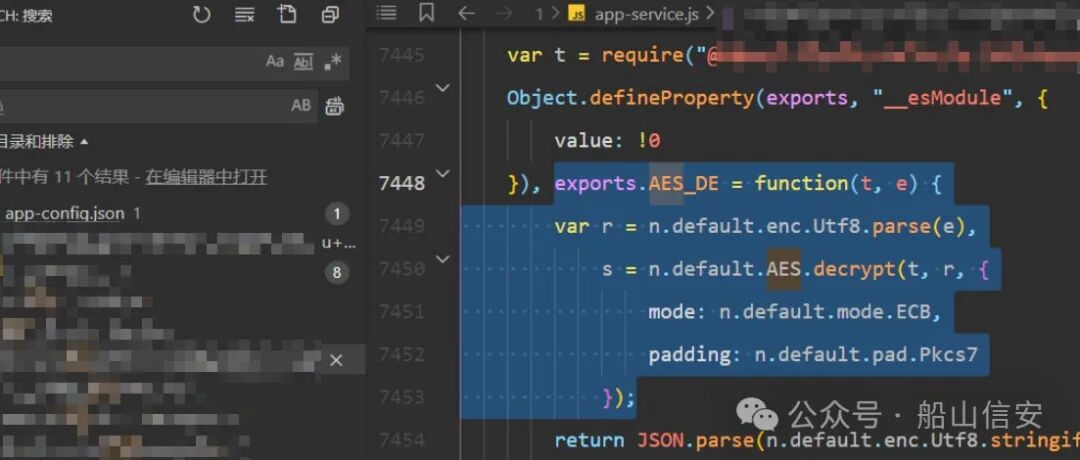Collapse the 目录和排除 section

45,143
